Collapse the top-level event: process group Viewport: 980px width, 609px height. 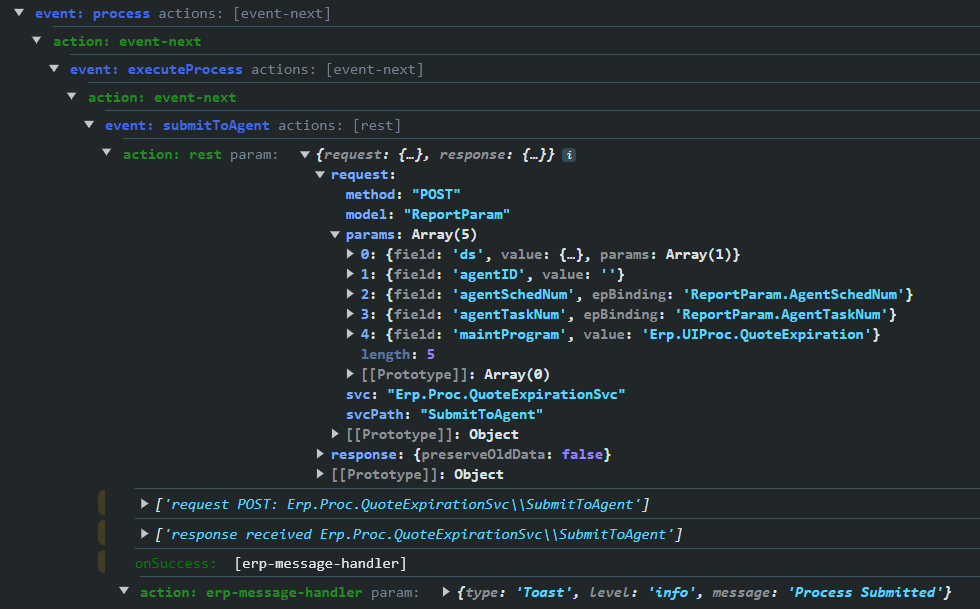pyautogui.click(x=19, y=13)
